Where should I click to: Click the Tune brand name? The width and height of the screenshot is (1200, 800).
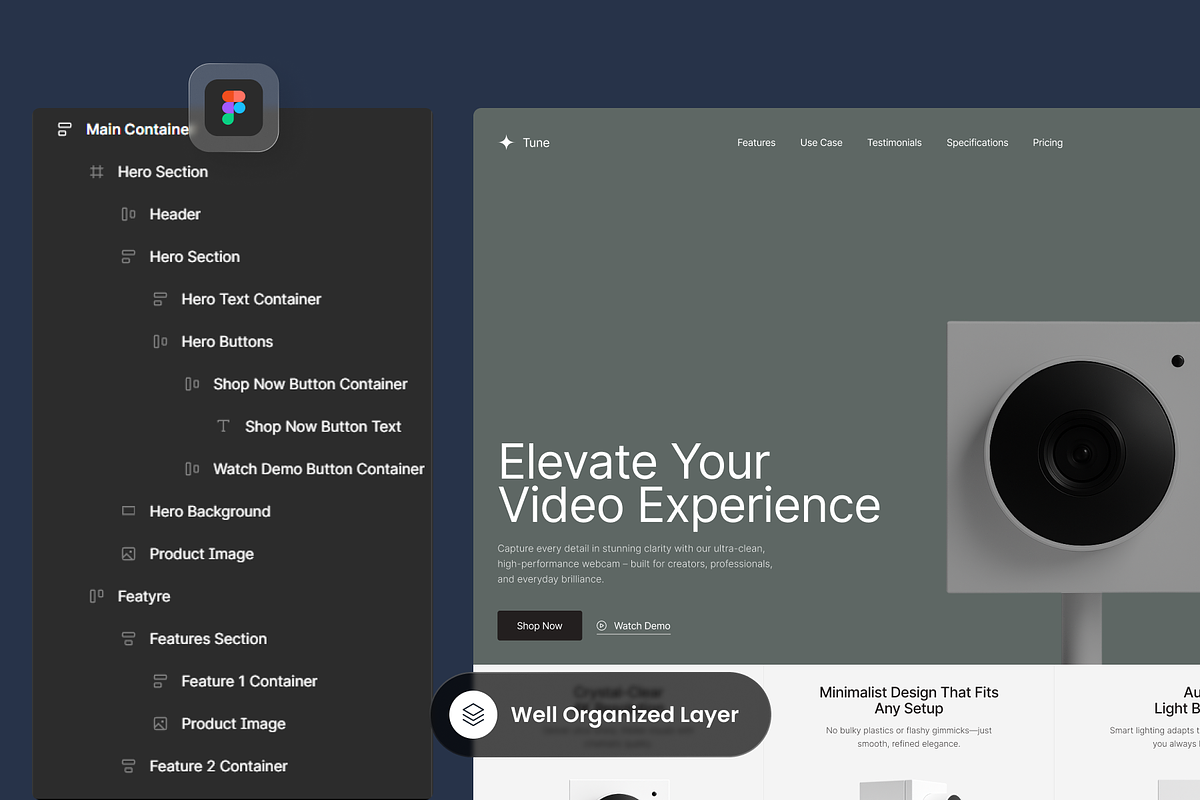pyautogui.click(x=536, y=143)
